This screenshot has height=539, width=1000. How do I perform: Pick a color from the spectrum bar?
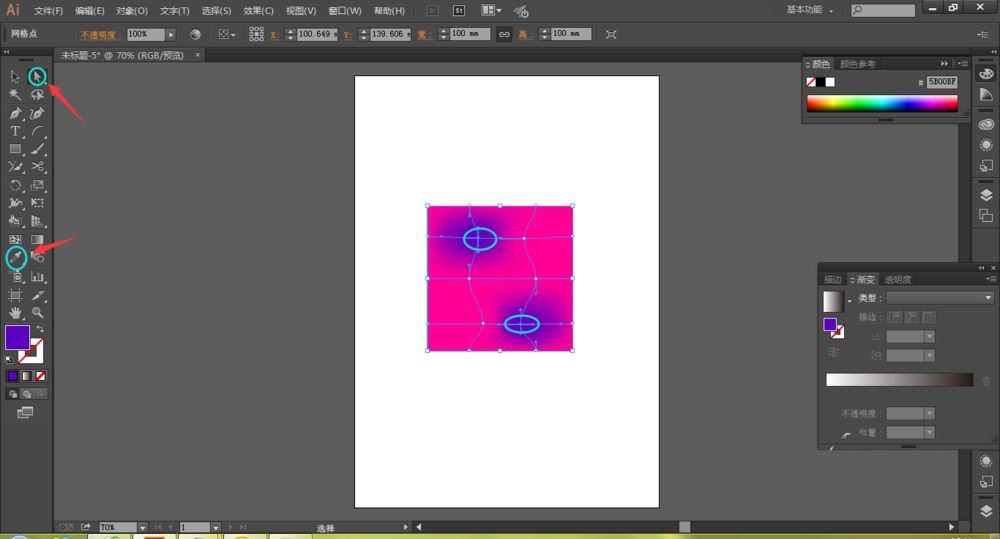(882, 104)
